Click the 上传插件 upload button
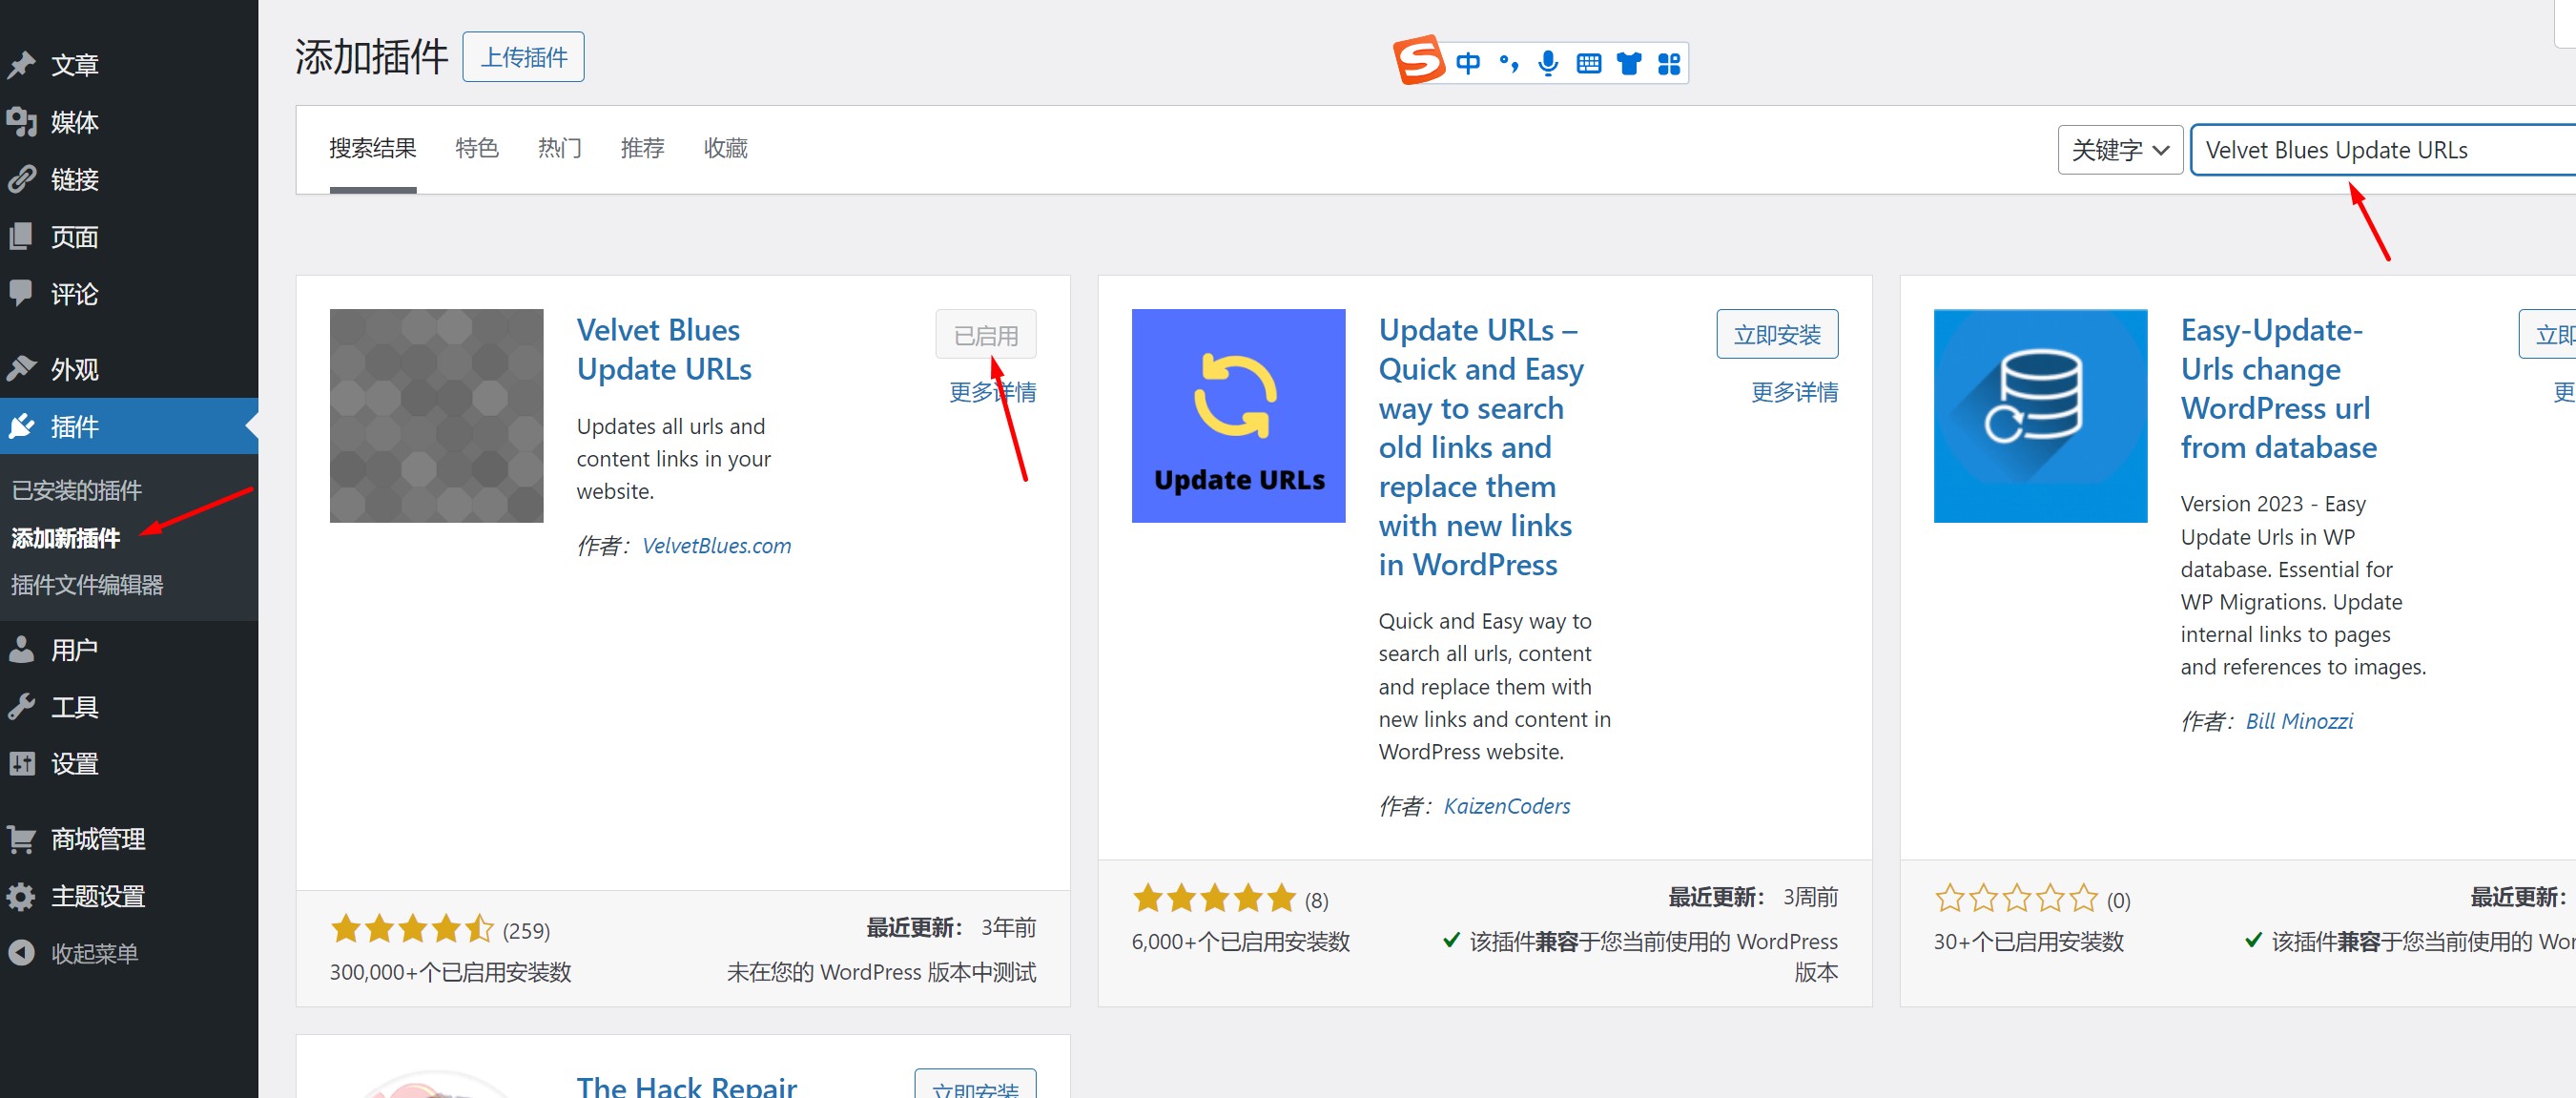The image size is (2576, 1098). [523, 58]
